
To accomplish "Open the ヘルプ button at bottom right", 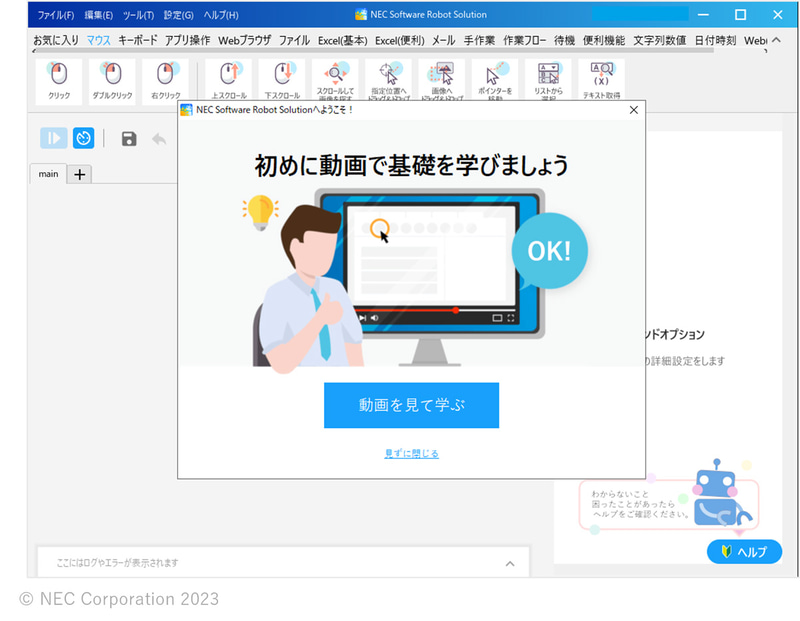I will point(744,552).
